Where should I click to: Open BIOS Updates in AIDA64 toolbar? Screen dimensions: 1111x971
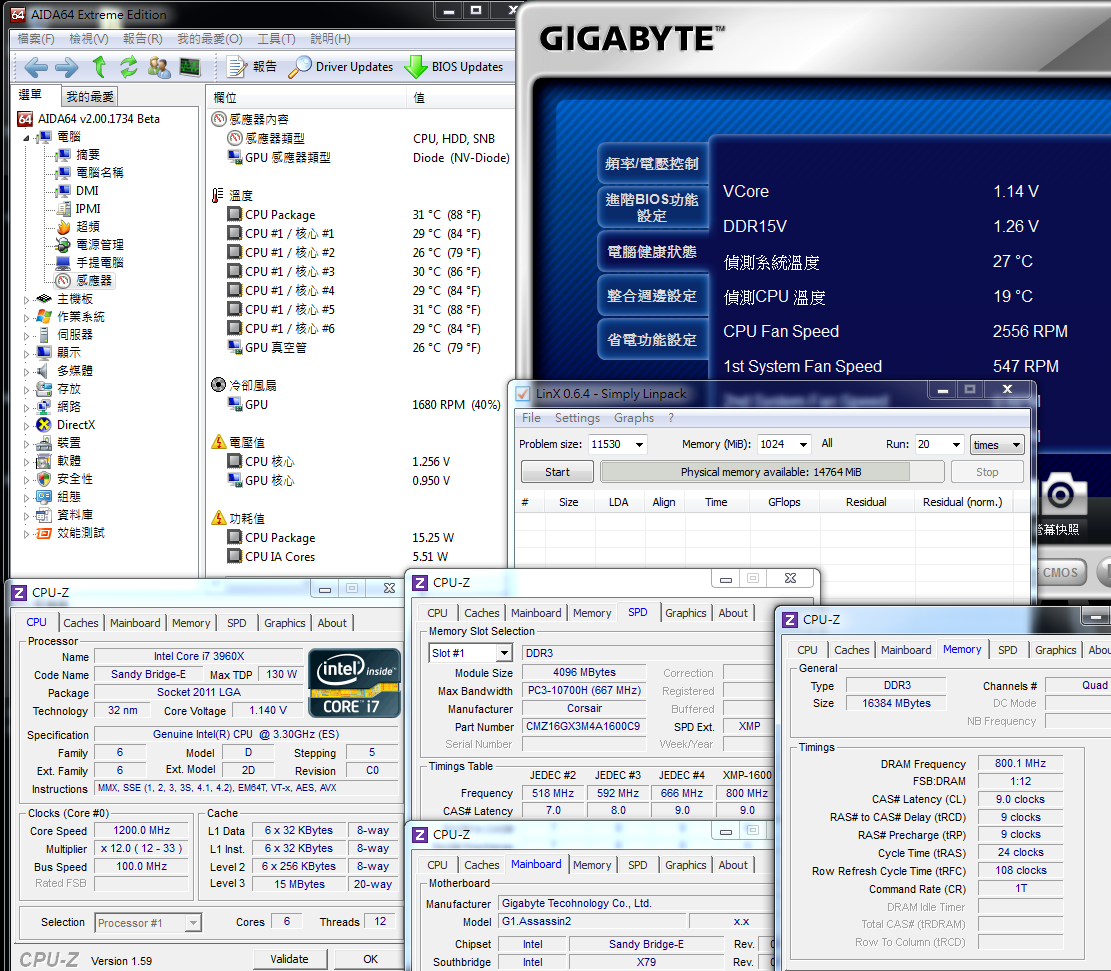[453, 67]
